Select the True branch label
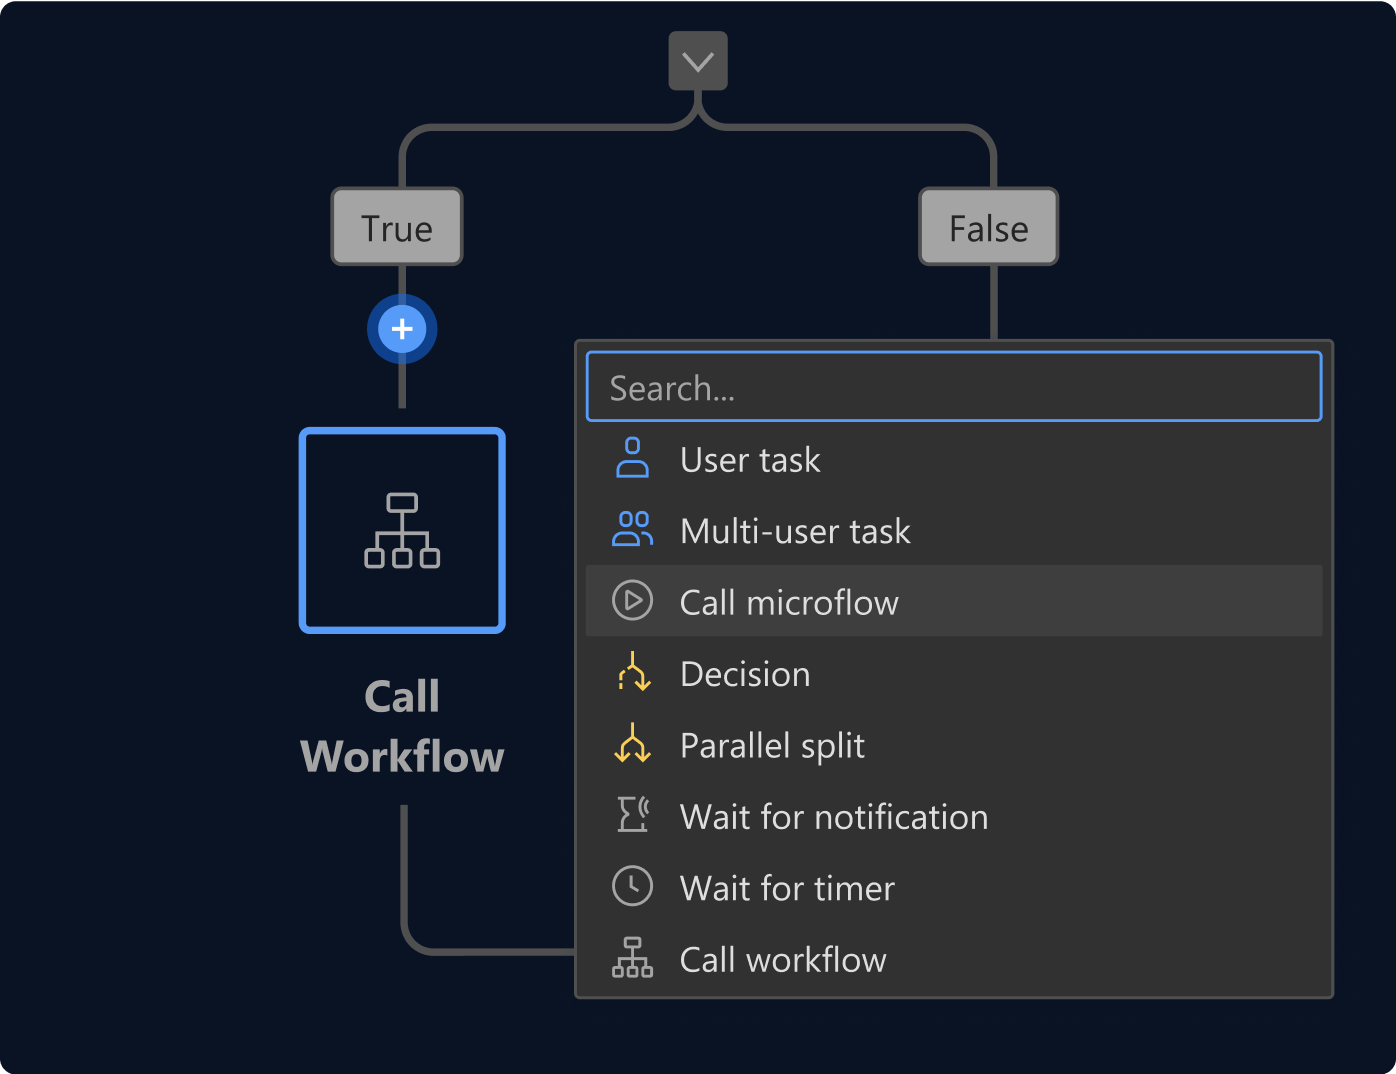 (x=397, y=228)
